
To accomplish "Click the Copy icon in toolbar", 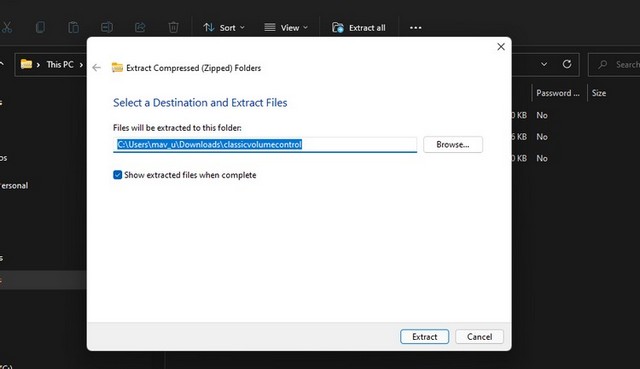I will point(40,27).
